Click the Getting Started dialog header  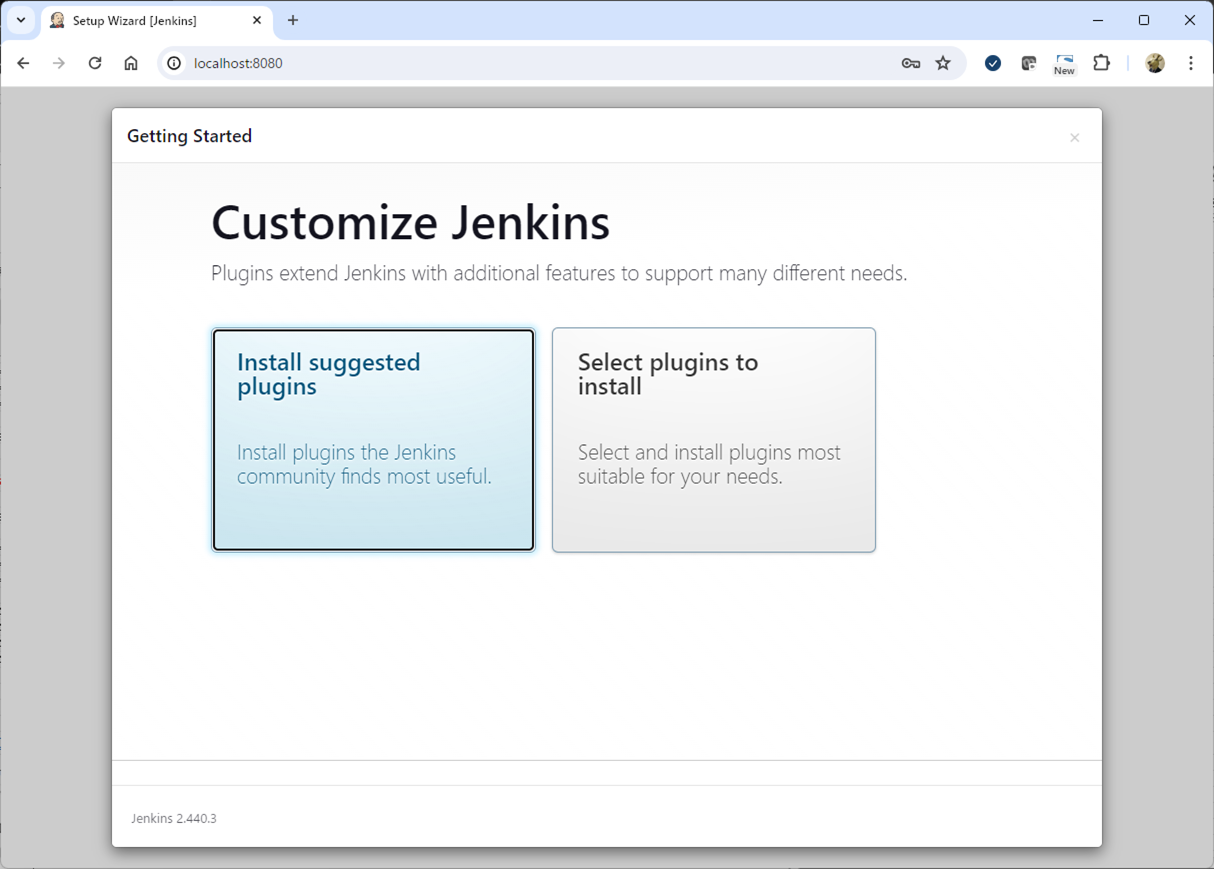[x=189, y=136]
